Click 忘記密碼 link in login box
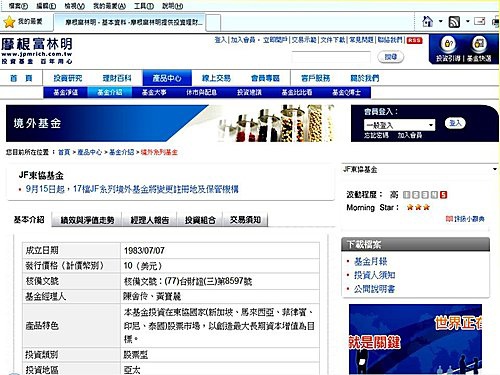 pyautogui.click(x=376, y=135)
